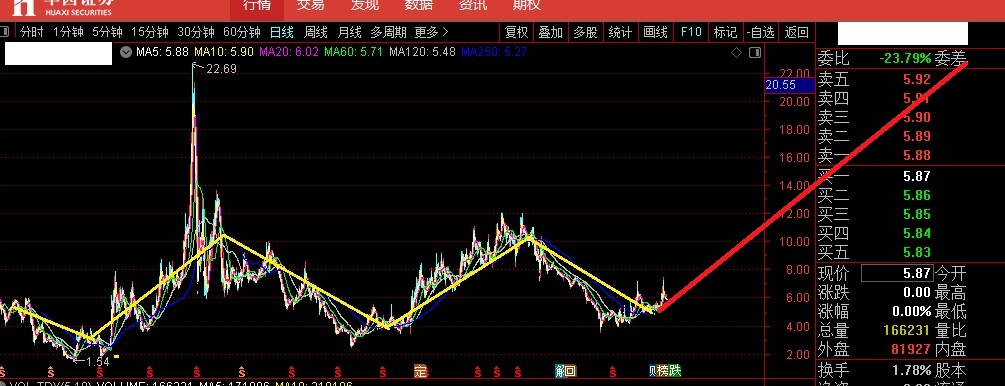The height and width of the screenshot is (386, 1005).
Task: Click the round indicator menu icon before MA5
Action: [x=126, y=52]
